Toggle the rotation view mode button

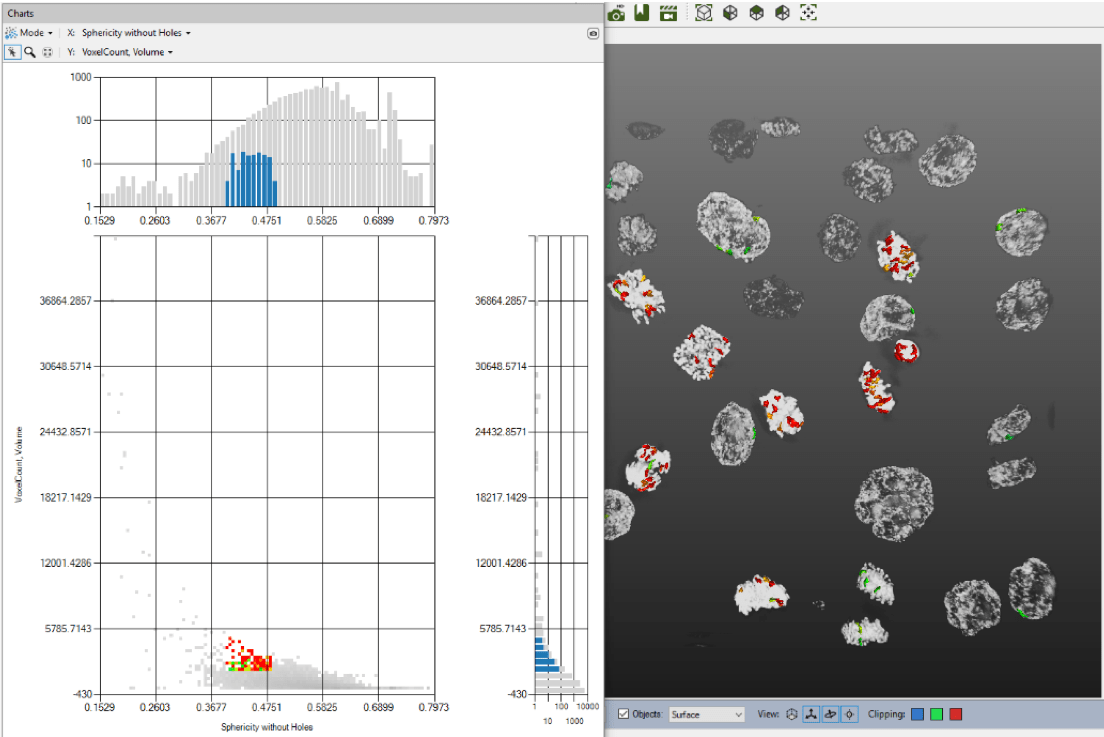[830, 714]
